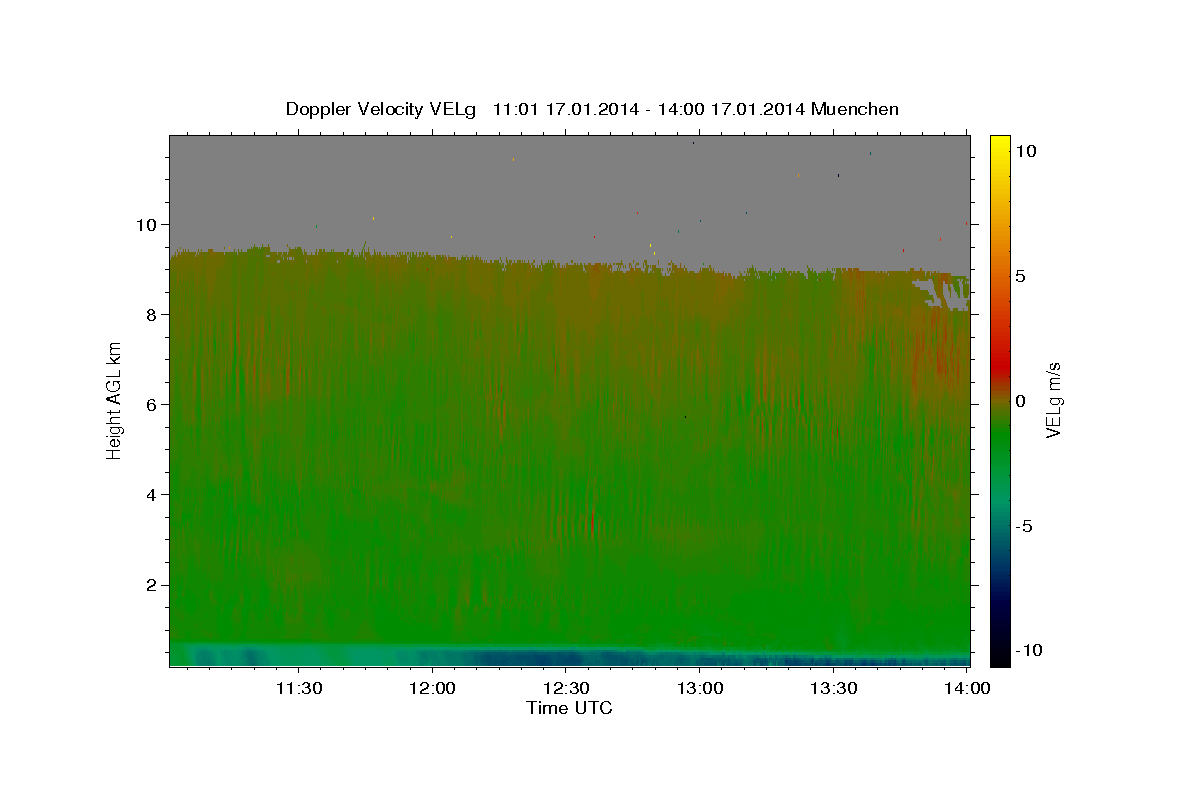Click the colorbar value 0 label
The width and height of the screenshot is (1200, 800).
(x=1020, y=401)
